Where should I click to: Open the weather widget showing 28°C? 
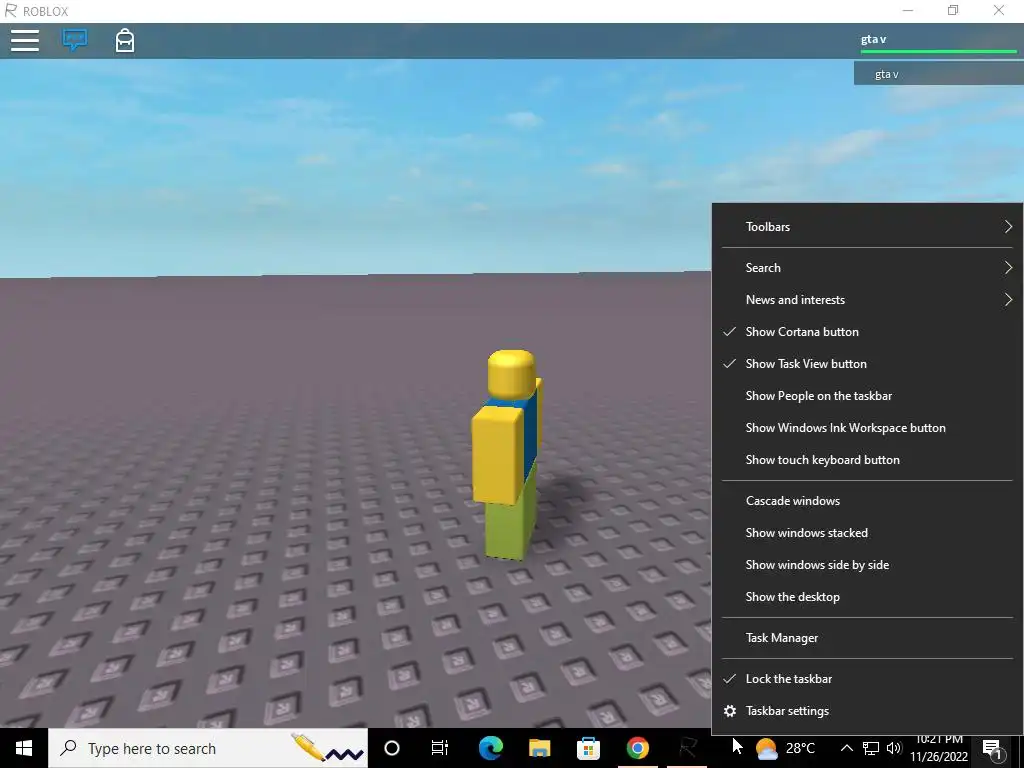785,748
